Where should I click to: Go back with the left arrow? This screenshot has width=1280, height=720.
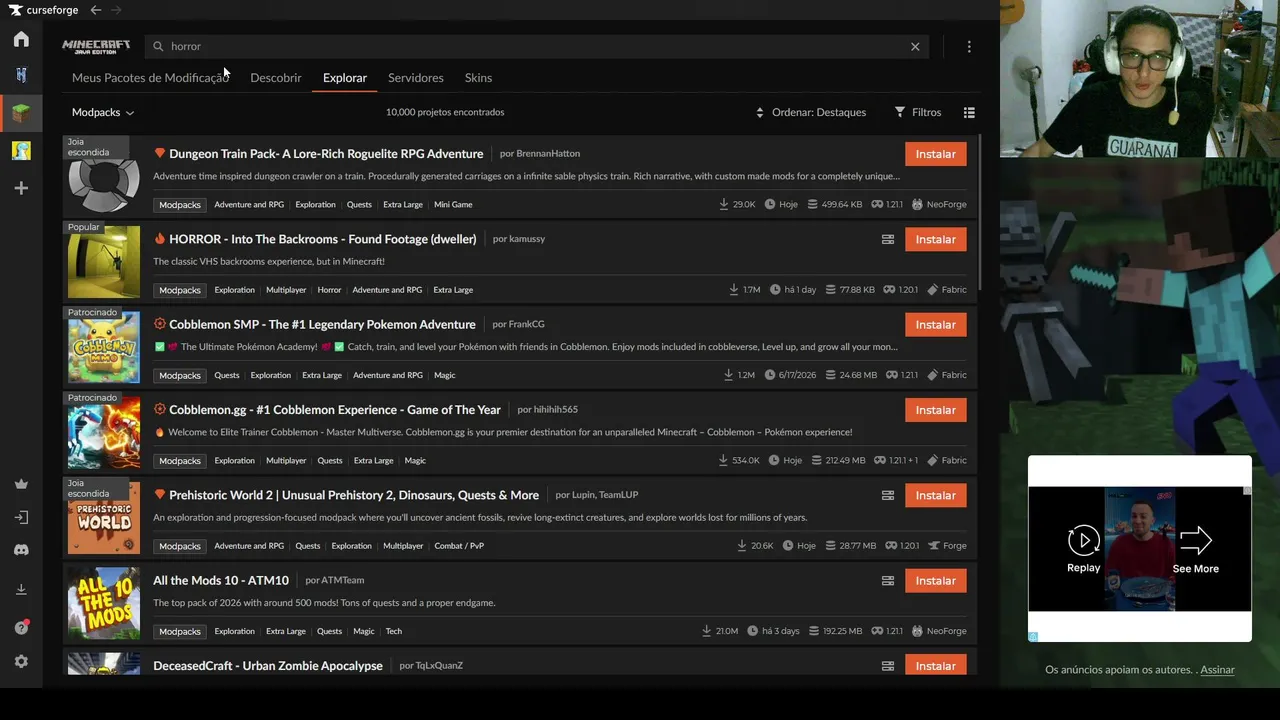(x=95, y=10)
